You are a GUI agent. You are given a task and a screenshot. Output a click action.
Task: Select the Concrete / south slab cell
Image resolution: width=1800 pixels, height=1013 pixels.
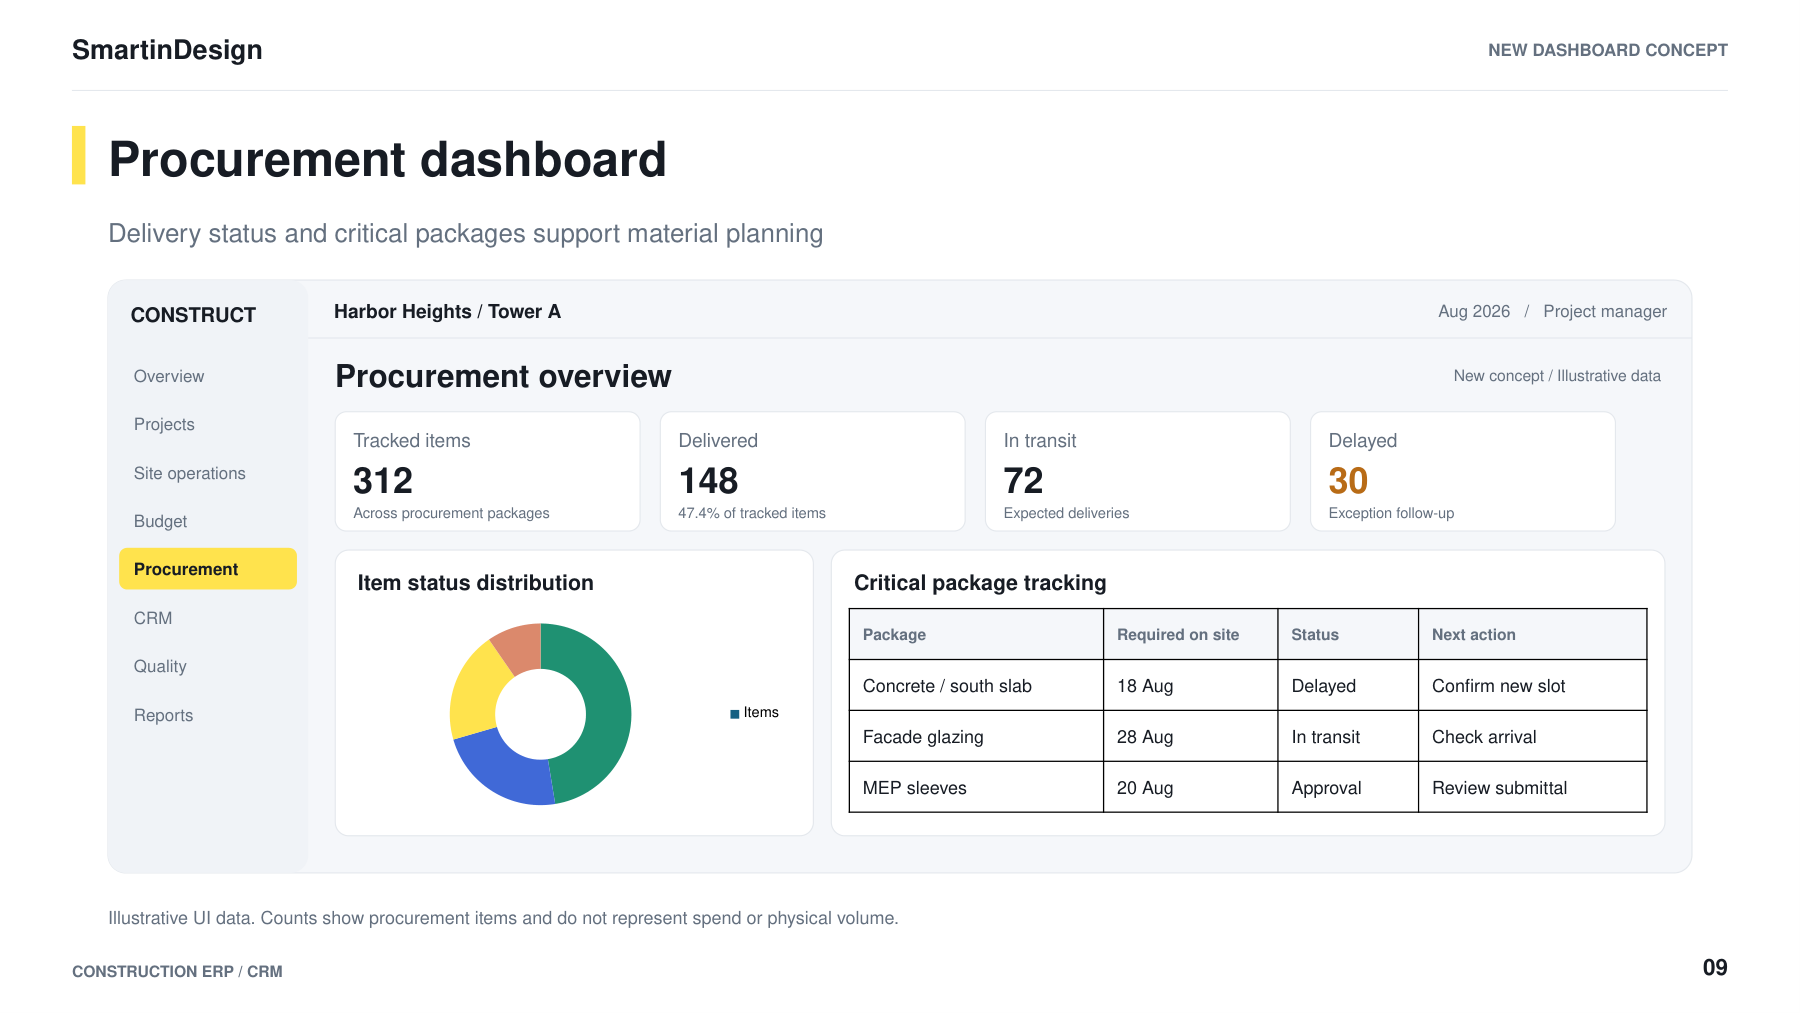[x=976, y=686]
